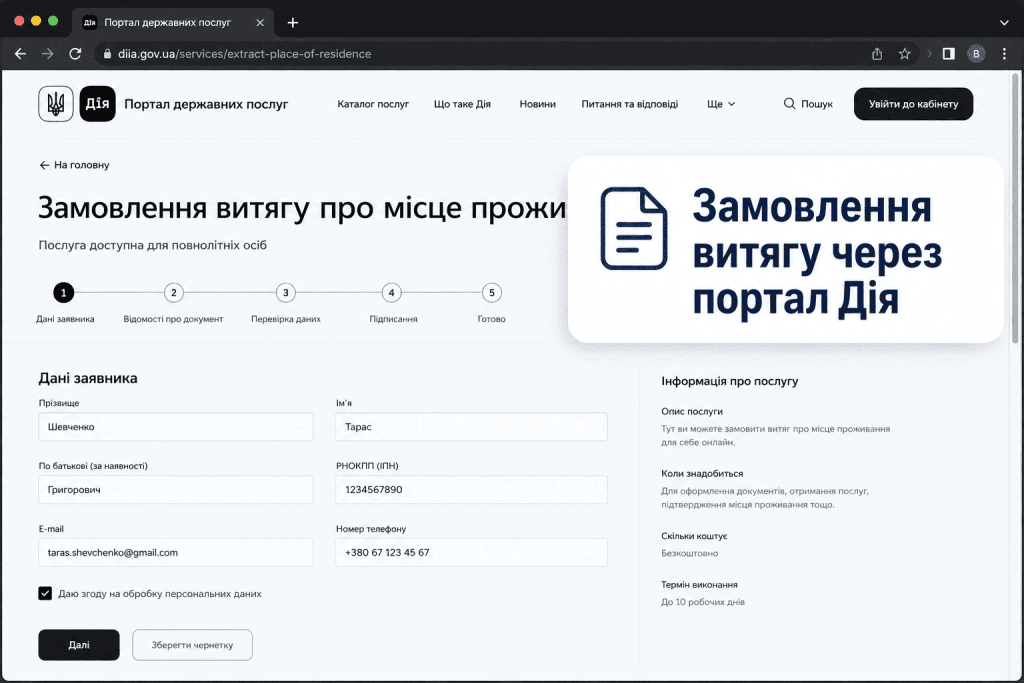Click the Опис послуги heading

point(692,411)
